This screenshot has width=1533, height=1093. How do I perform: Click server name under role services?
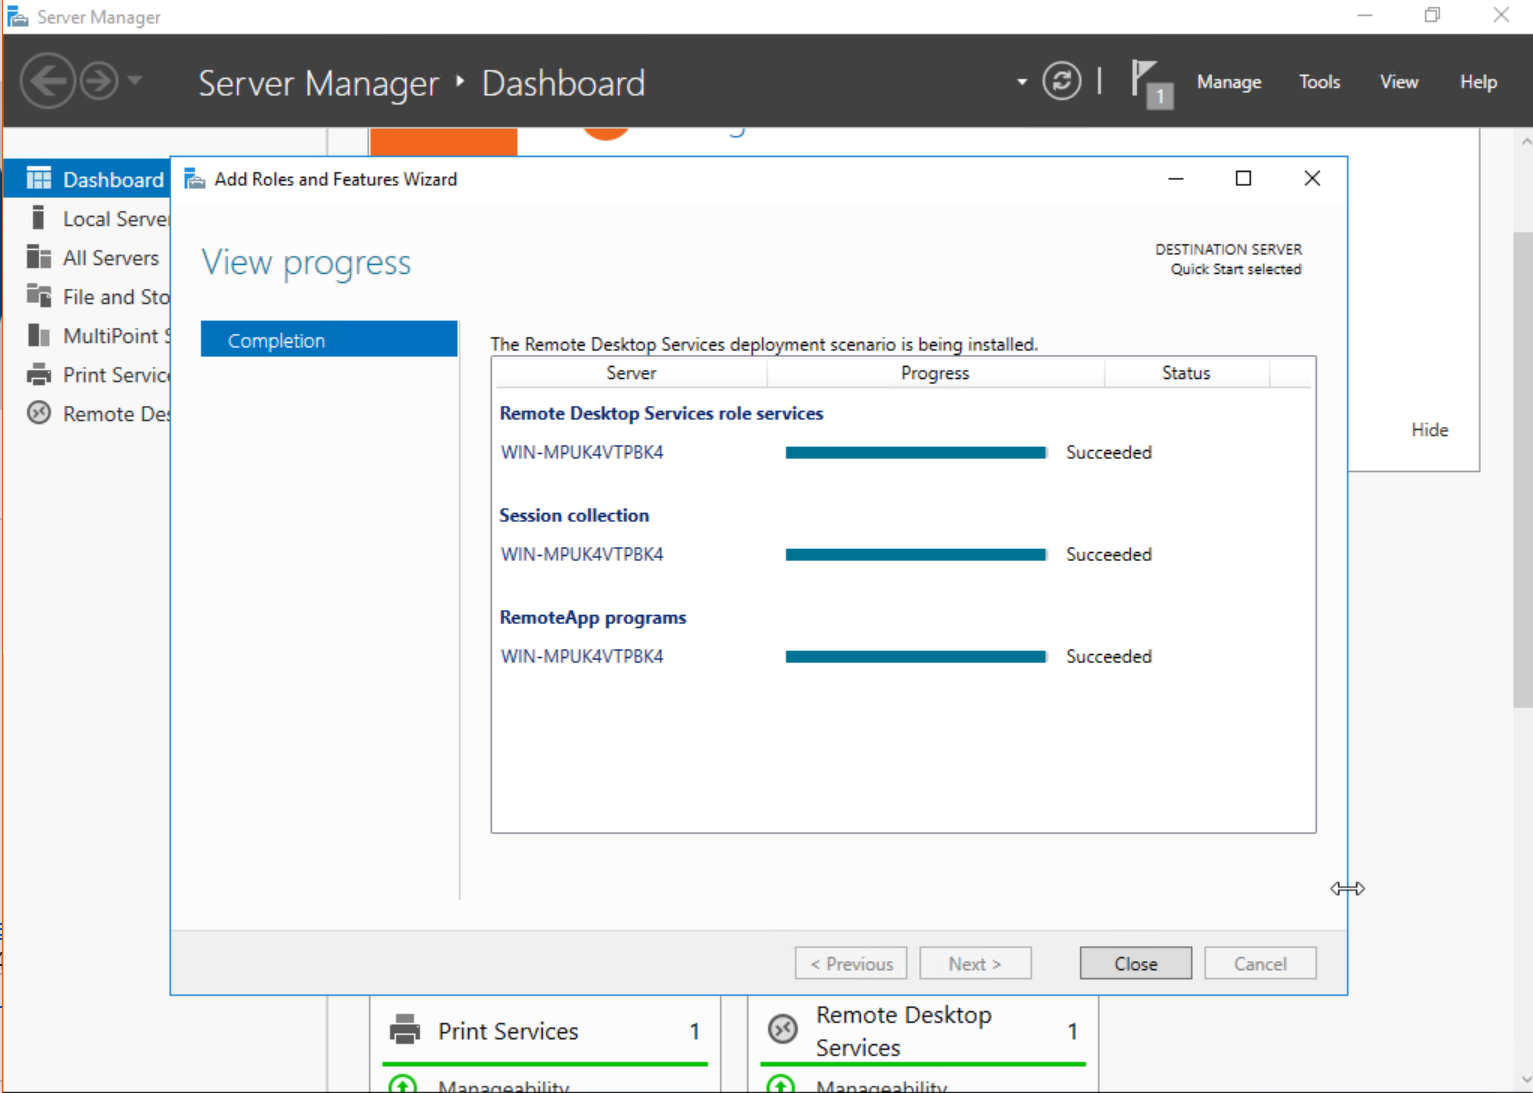582,452
